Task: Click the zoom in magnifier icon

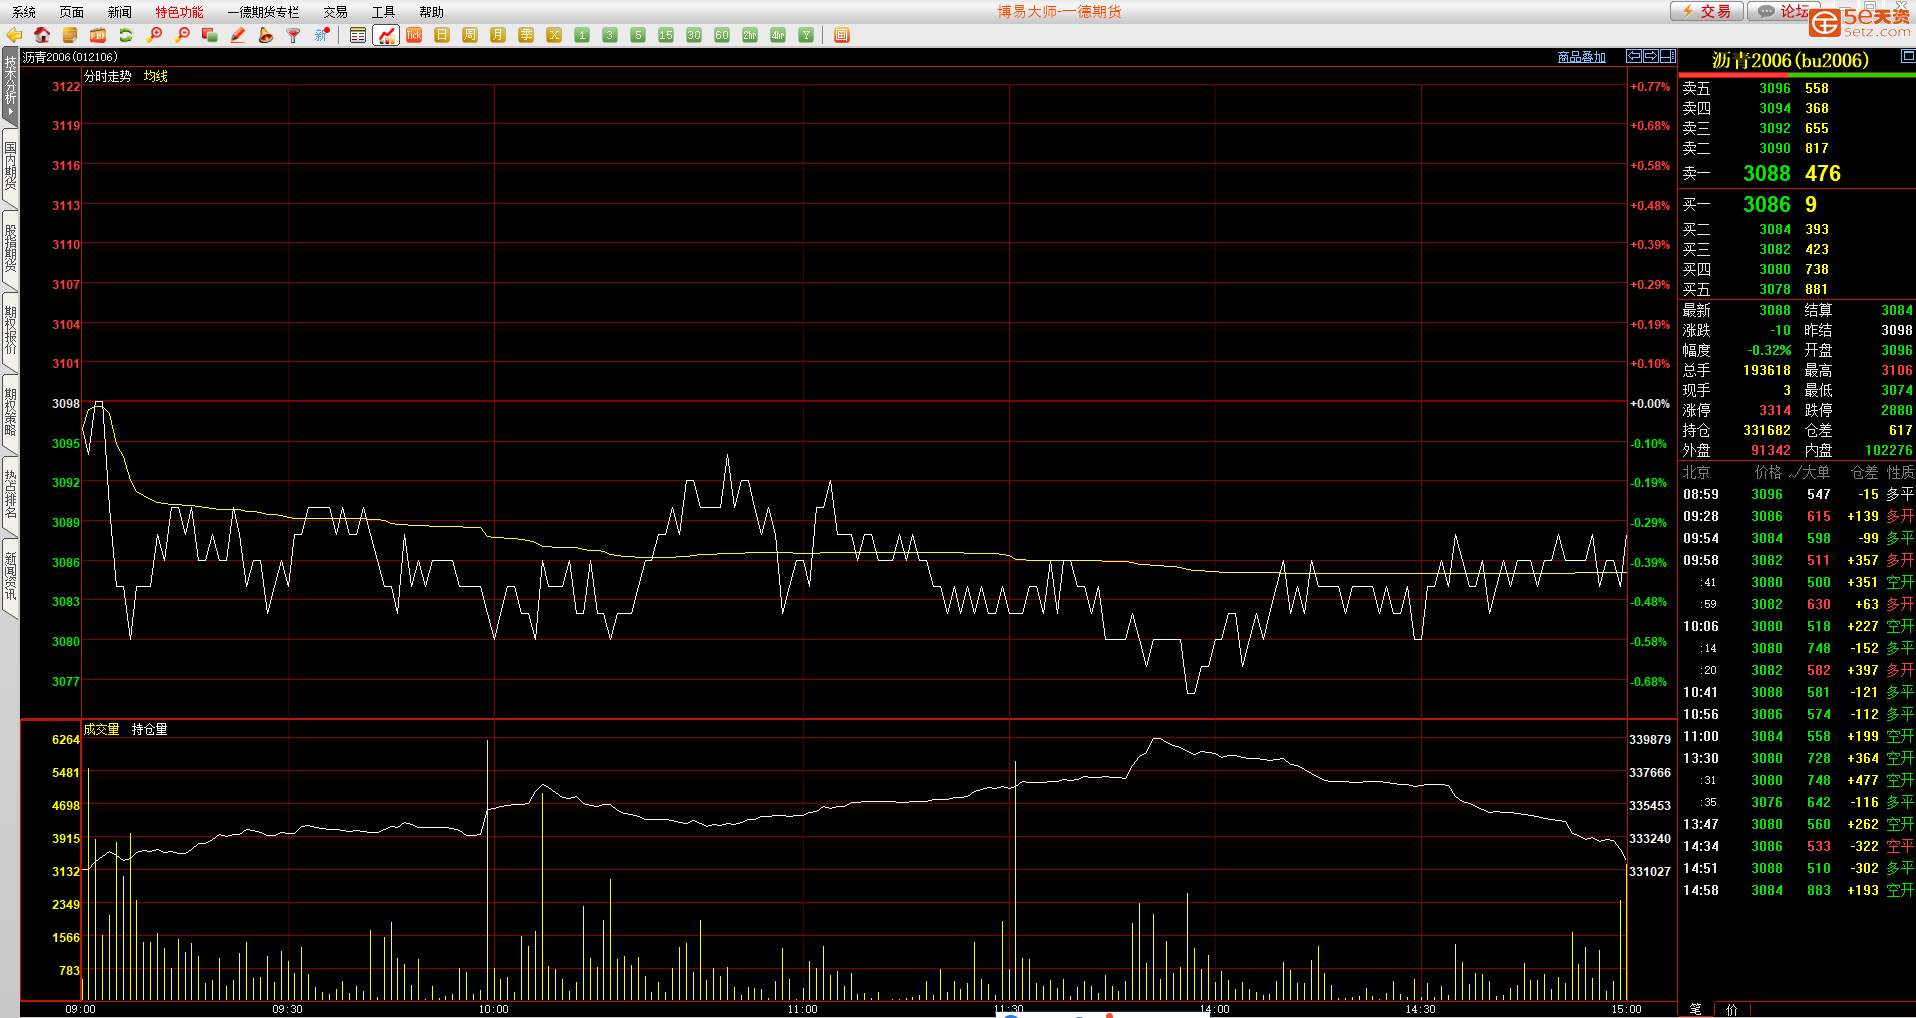Action: pyautogui.click(x=154, y=35)
